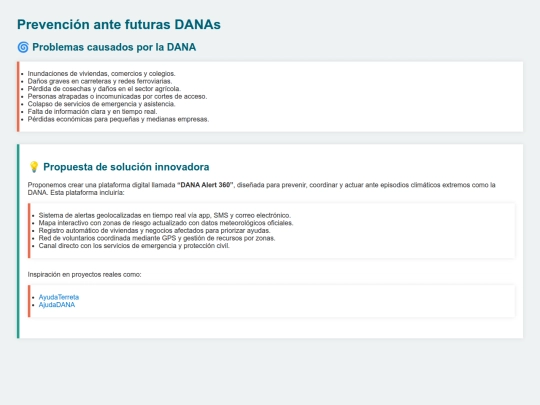540x405 pixels.
Task: Open the AyudaTerreta link
Action: (x=59, y=297)
